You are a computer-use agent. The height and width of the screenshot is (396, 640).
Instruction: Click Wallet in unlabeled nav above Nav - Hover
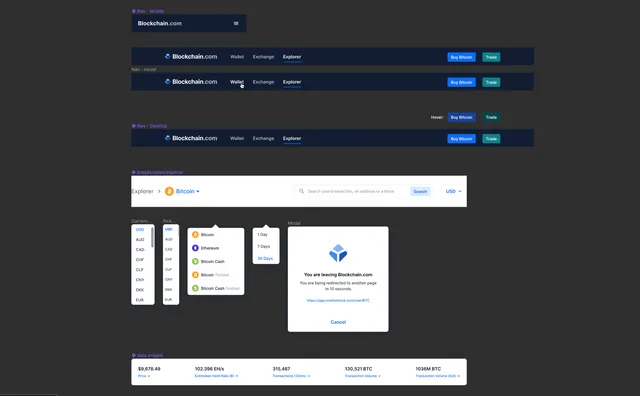(237, 57)
